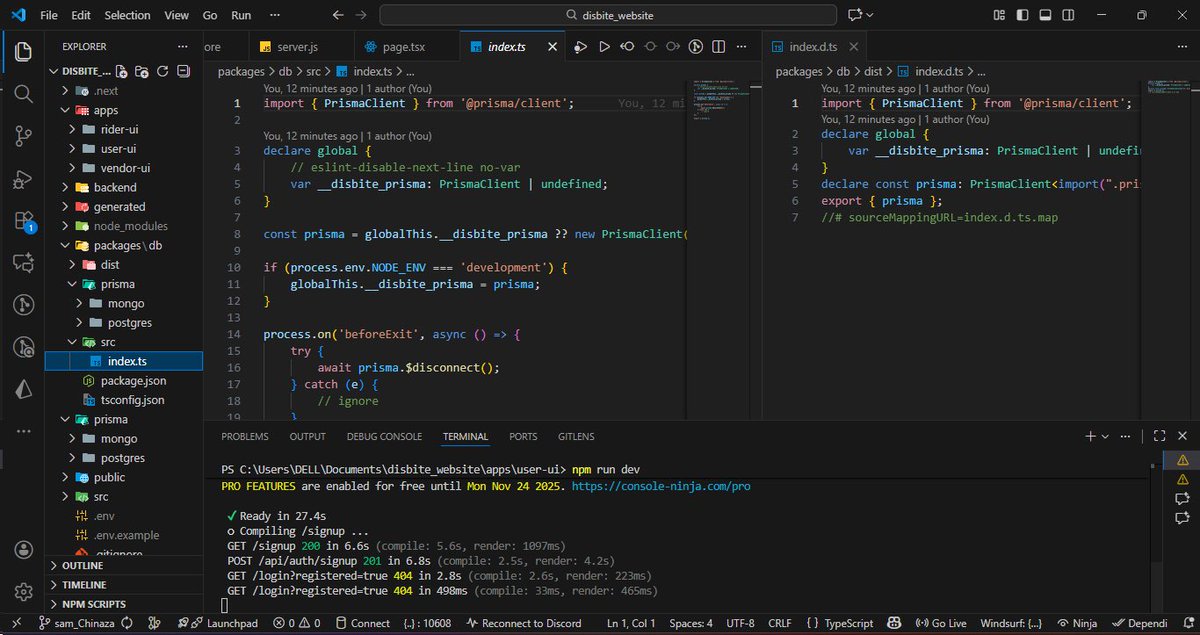Click Reconnect to Discord in status bar
This screenshot has height=635, width=1200.
(524, 623)
